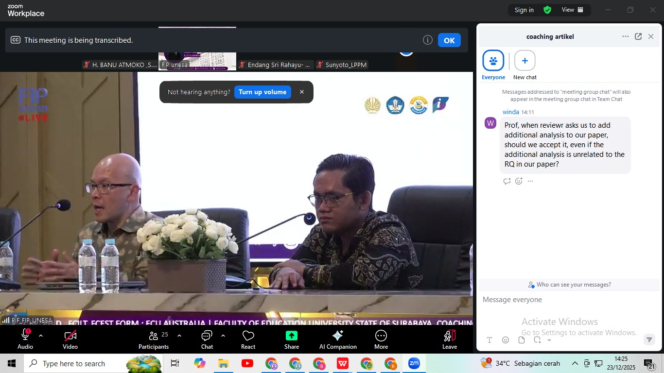The height and width of the screenshot is (373, 664).
Task: Start camera with the Video button
Action: tap(70, 339)
